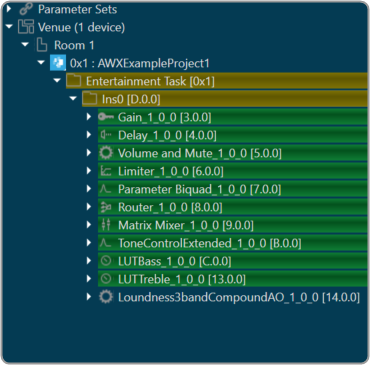Viewport: 370px width, 365px height.
Task: Click the LUTTreble_1_0_0 dial icon
Action: pos(106,279)
